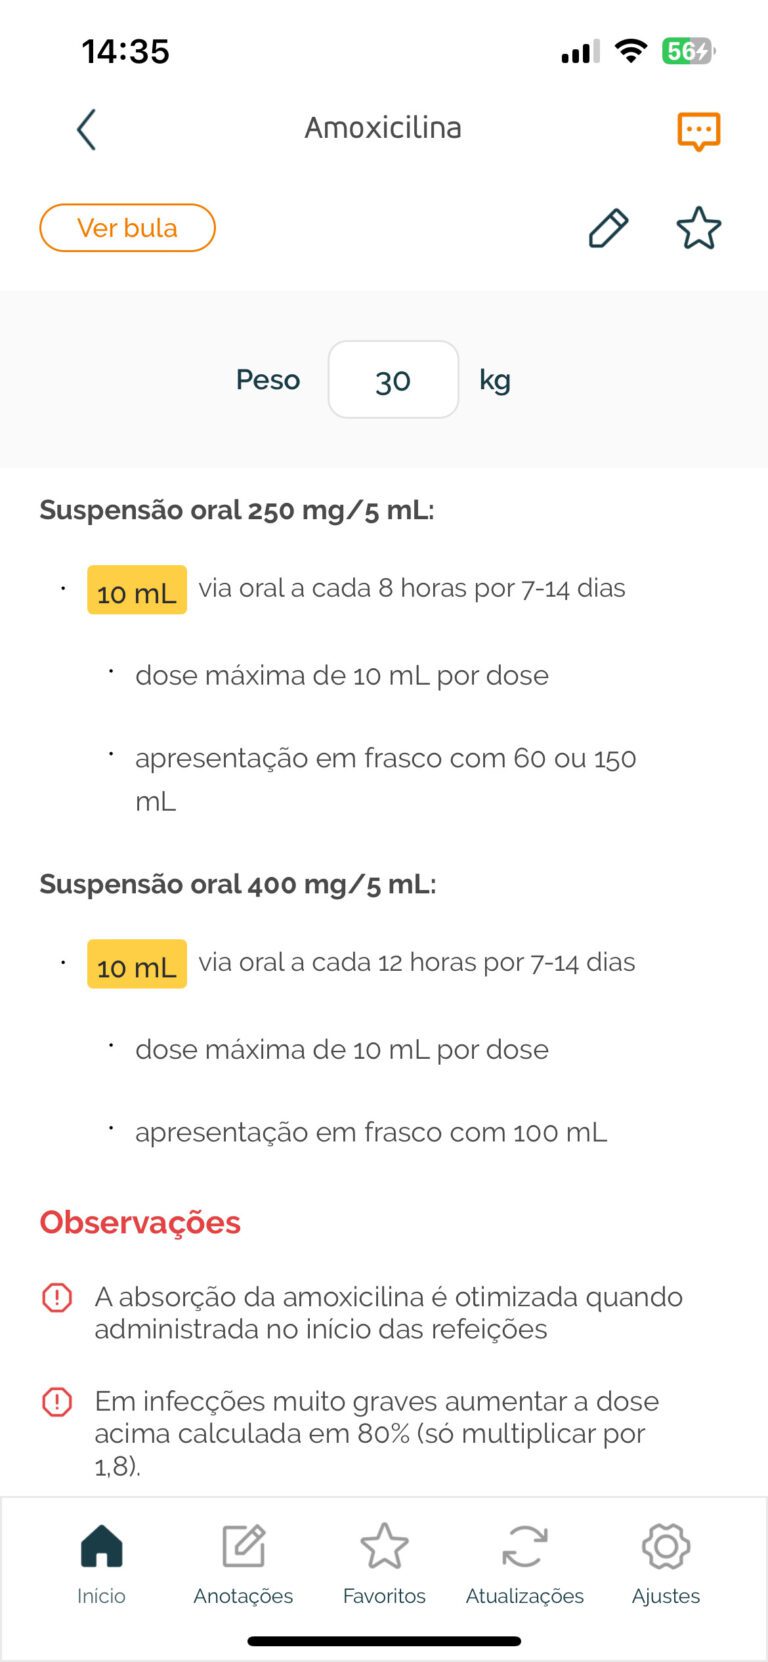Tap the first 10 mL dose highlight
The height and width of the screenshot is (1662, 768).
137,590
